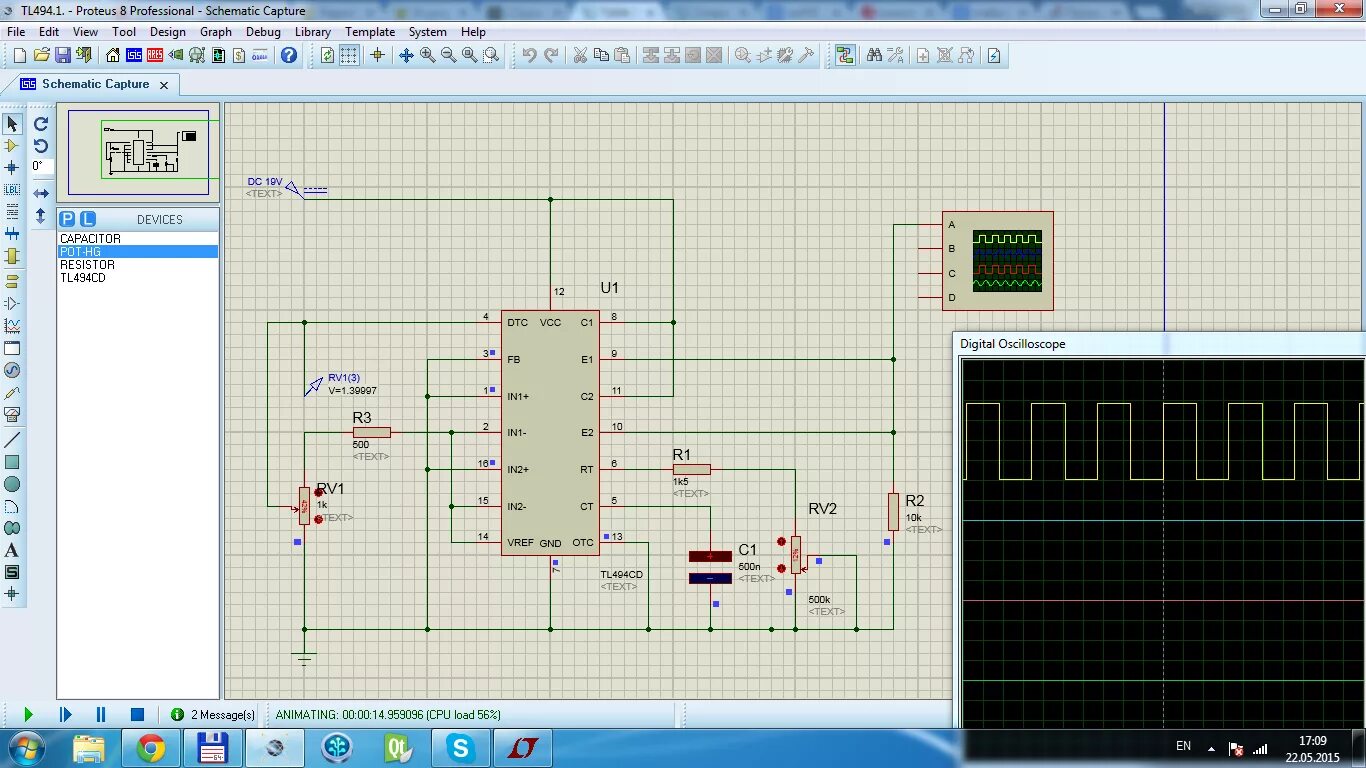
Task: Select the 2D Graphics Text tool
Action: pyautogui.click(x=12, y=550)
